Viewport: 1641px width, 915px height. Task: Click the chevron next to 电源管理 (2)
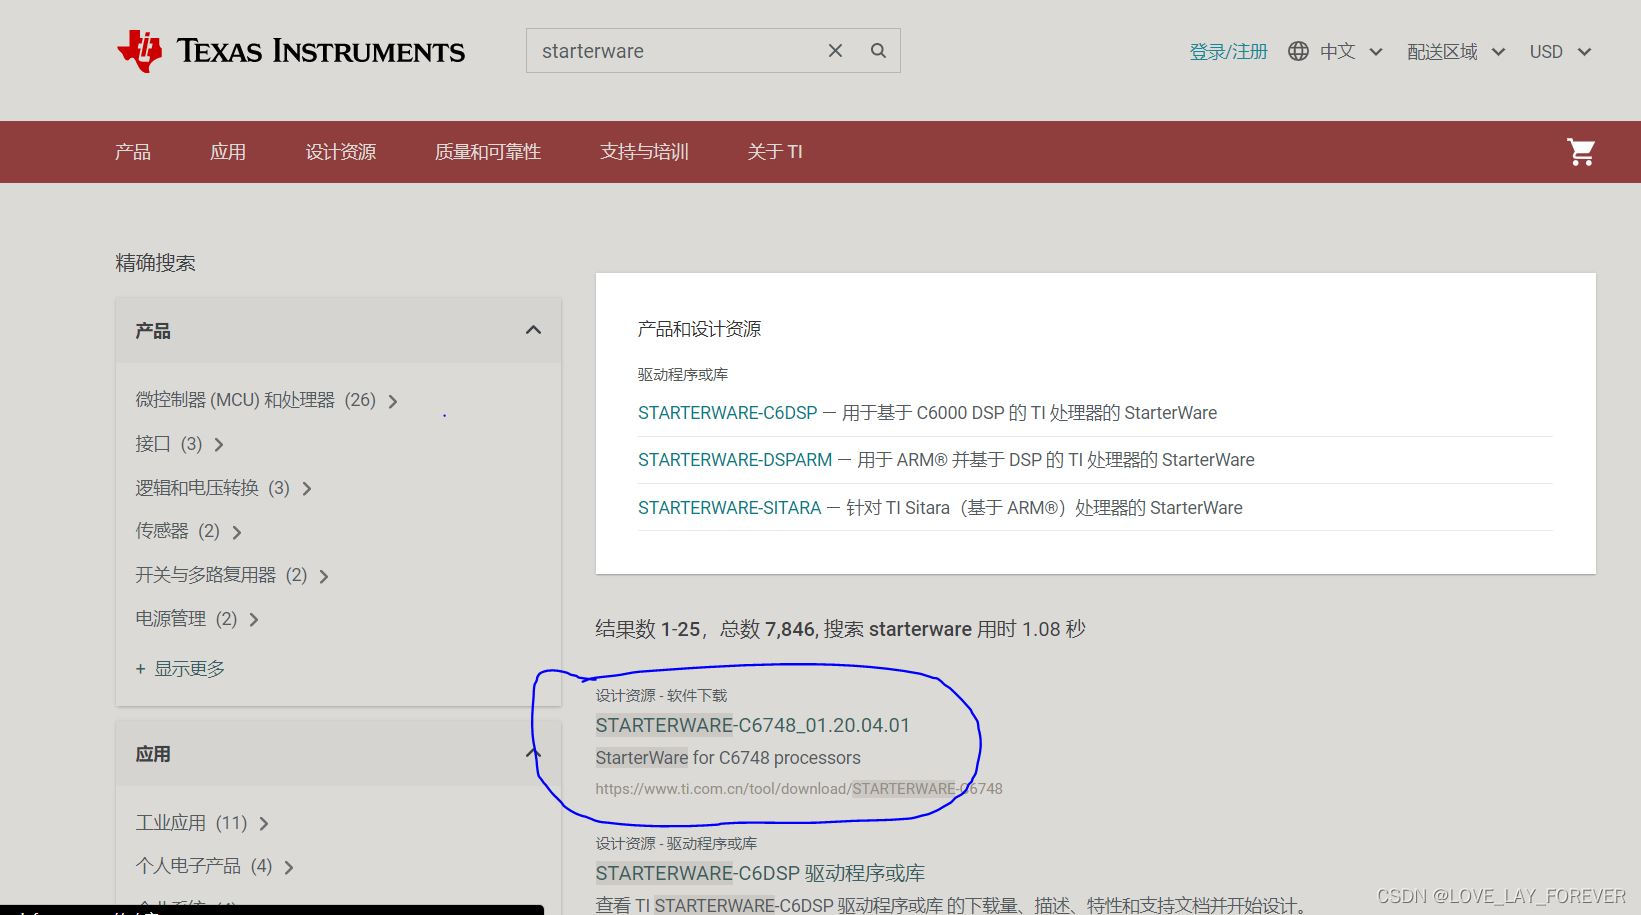[x=254, y=620]
